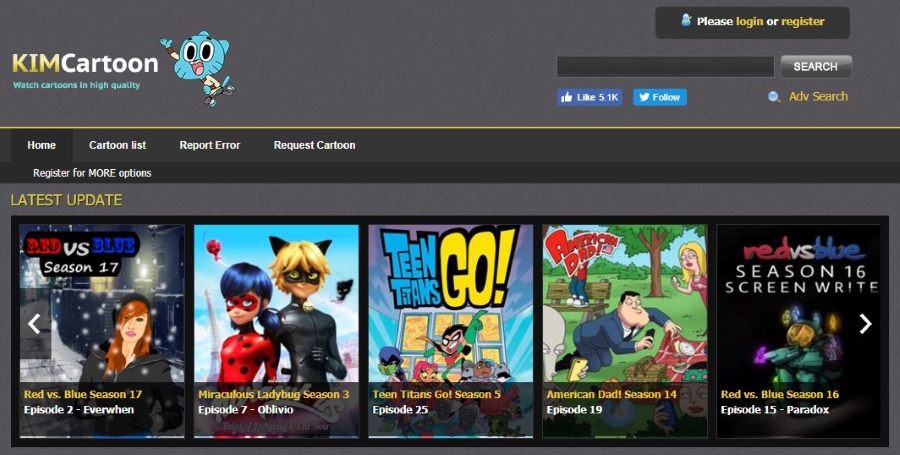
Task: Click the Watch cartoons in high quality tagline
Action: 76,85
